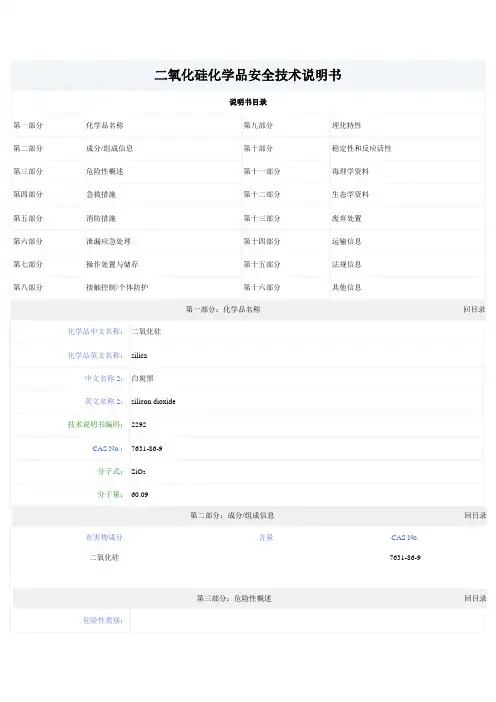Viewport: 496px width, 702px height.
Task: Select the 二氧化硅 value beside 化学品中文名称
Action: [146, 331]
